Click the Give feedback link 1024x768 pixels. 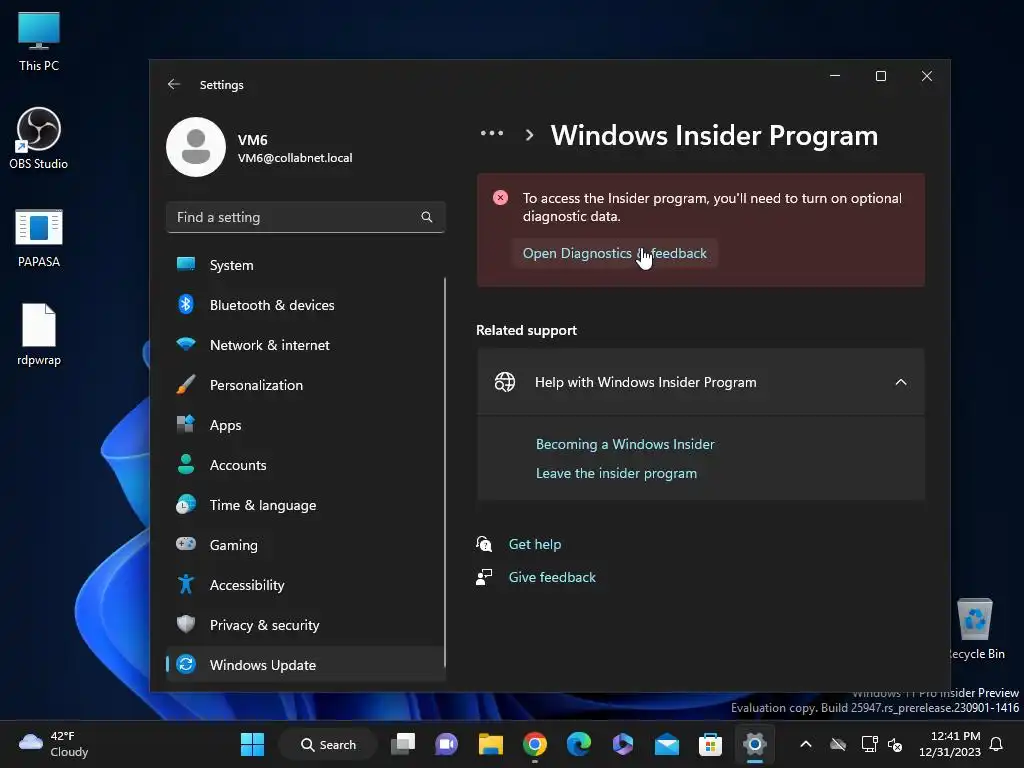click(552, 577)
